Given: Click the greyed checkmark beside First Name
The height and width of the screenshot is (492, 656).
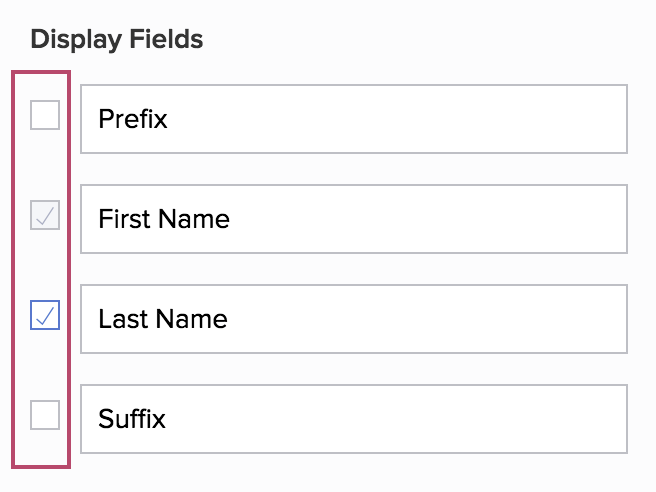Looking at the screenshot, I should coord(45,215).
